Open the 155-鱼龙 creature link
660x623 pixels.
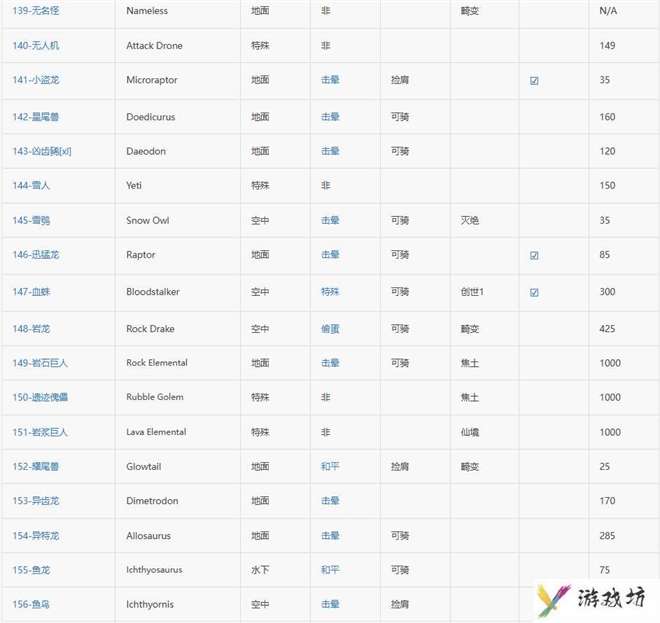click(x=31, y=570)
